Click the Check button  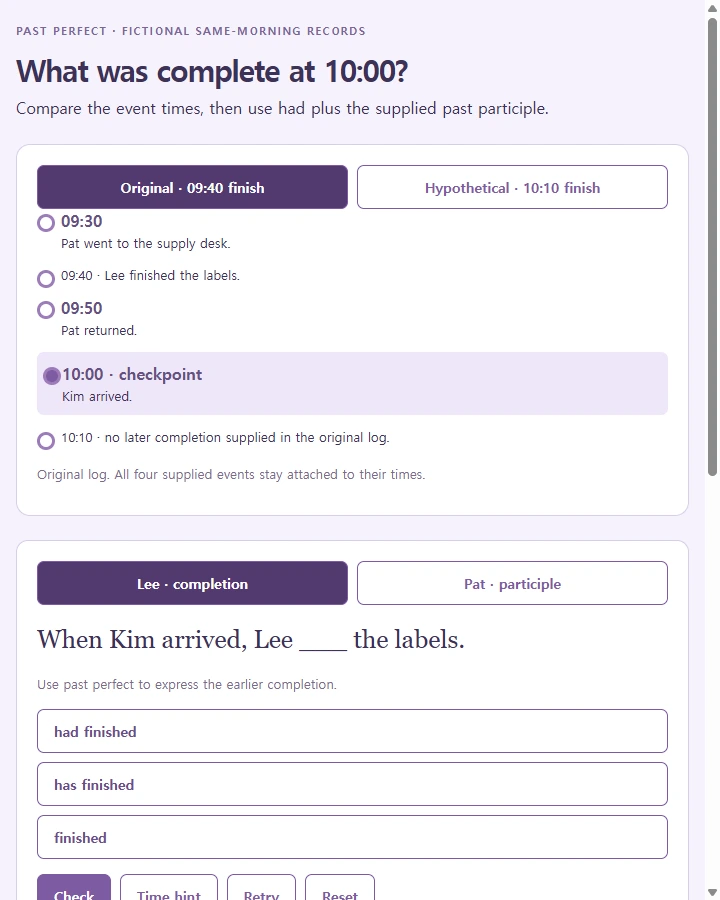point(74,889)
